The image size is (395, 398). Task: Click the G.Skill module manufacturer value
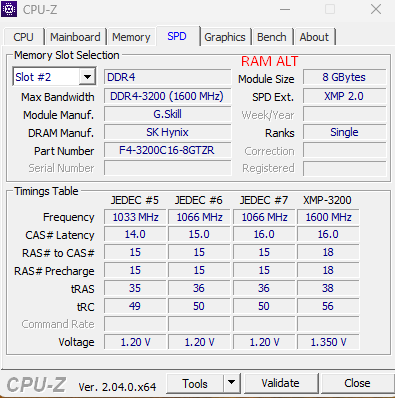click(167, 114)
